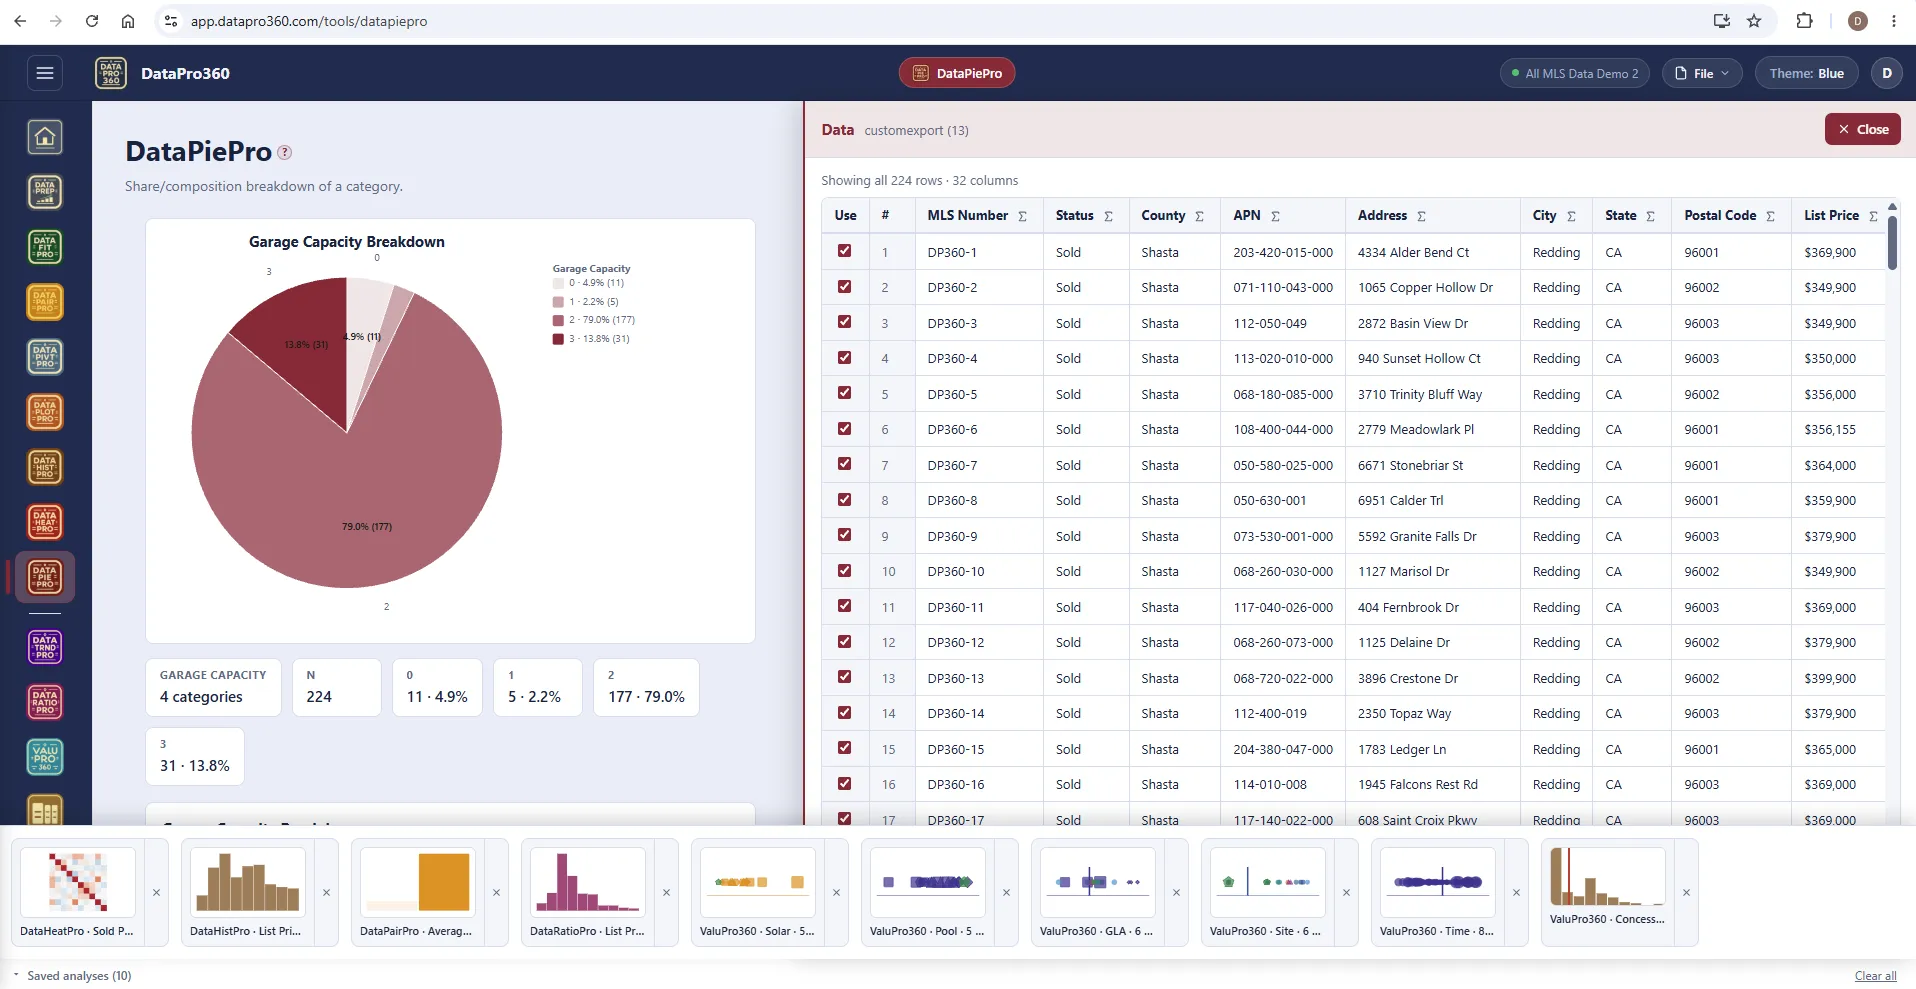Uncheck the Use box for DP360-2
1916x989 pixels.
tap(845, 286)
